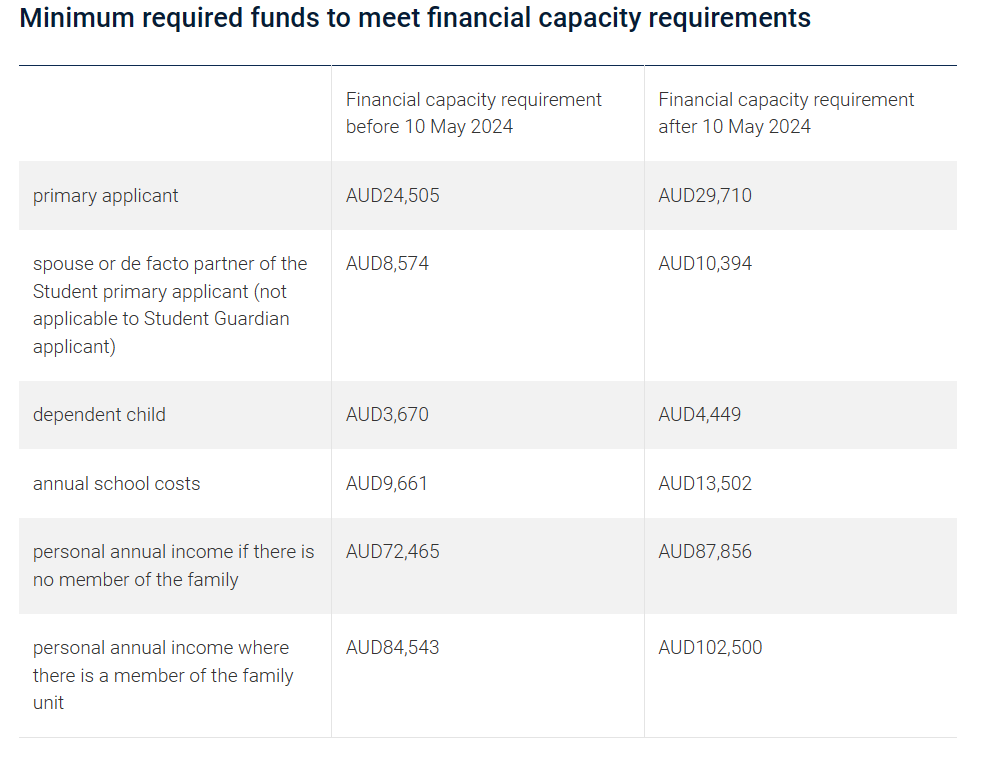The image size is (996, 765).
Task: Select the 'spouse or de facto partner' row label
Action: (x=170, y=305)
